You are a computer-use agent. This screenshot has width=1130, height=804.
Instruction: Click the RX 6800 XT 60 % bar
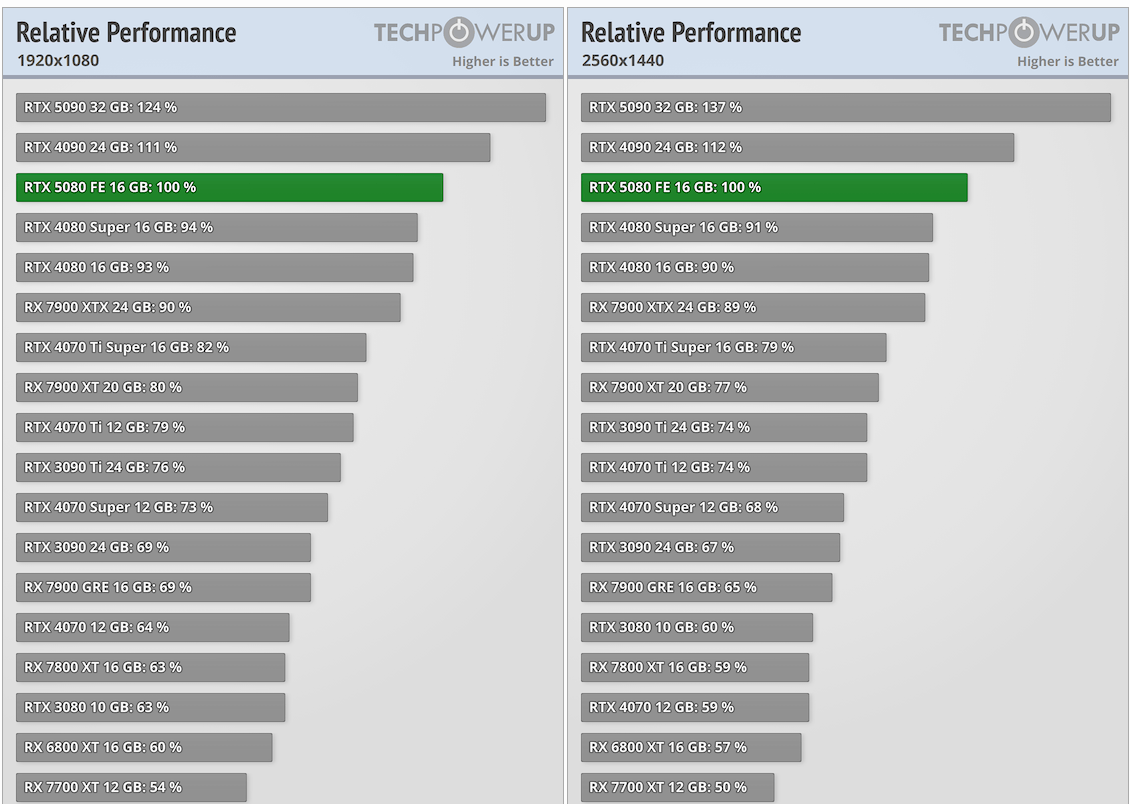pyautogui.click(x=144, y=747)
